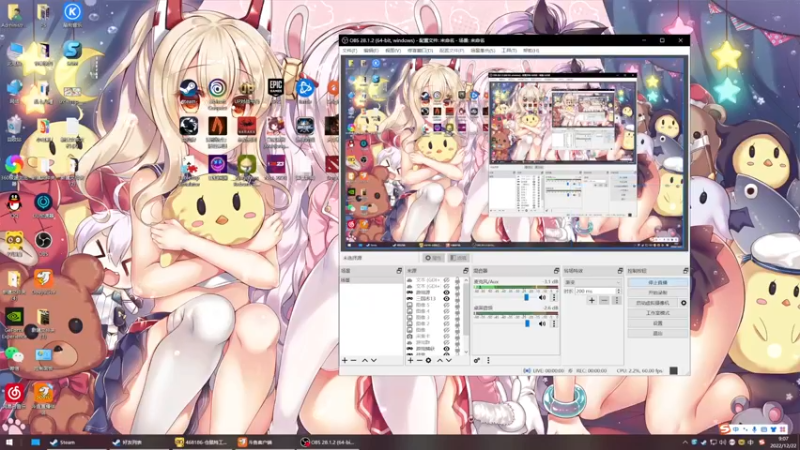Image resolution: width=800 pixels, height=450 pixels.
Task: Click the add source plus button
Action: click(x=409, y=360)
